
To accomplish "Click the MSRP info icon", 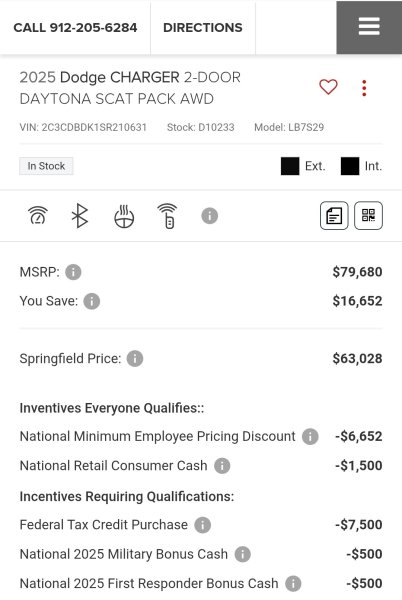I will 73,272.
